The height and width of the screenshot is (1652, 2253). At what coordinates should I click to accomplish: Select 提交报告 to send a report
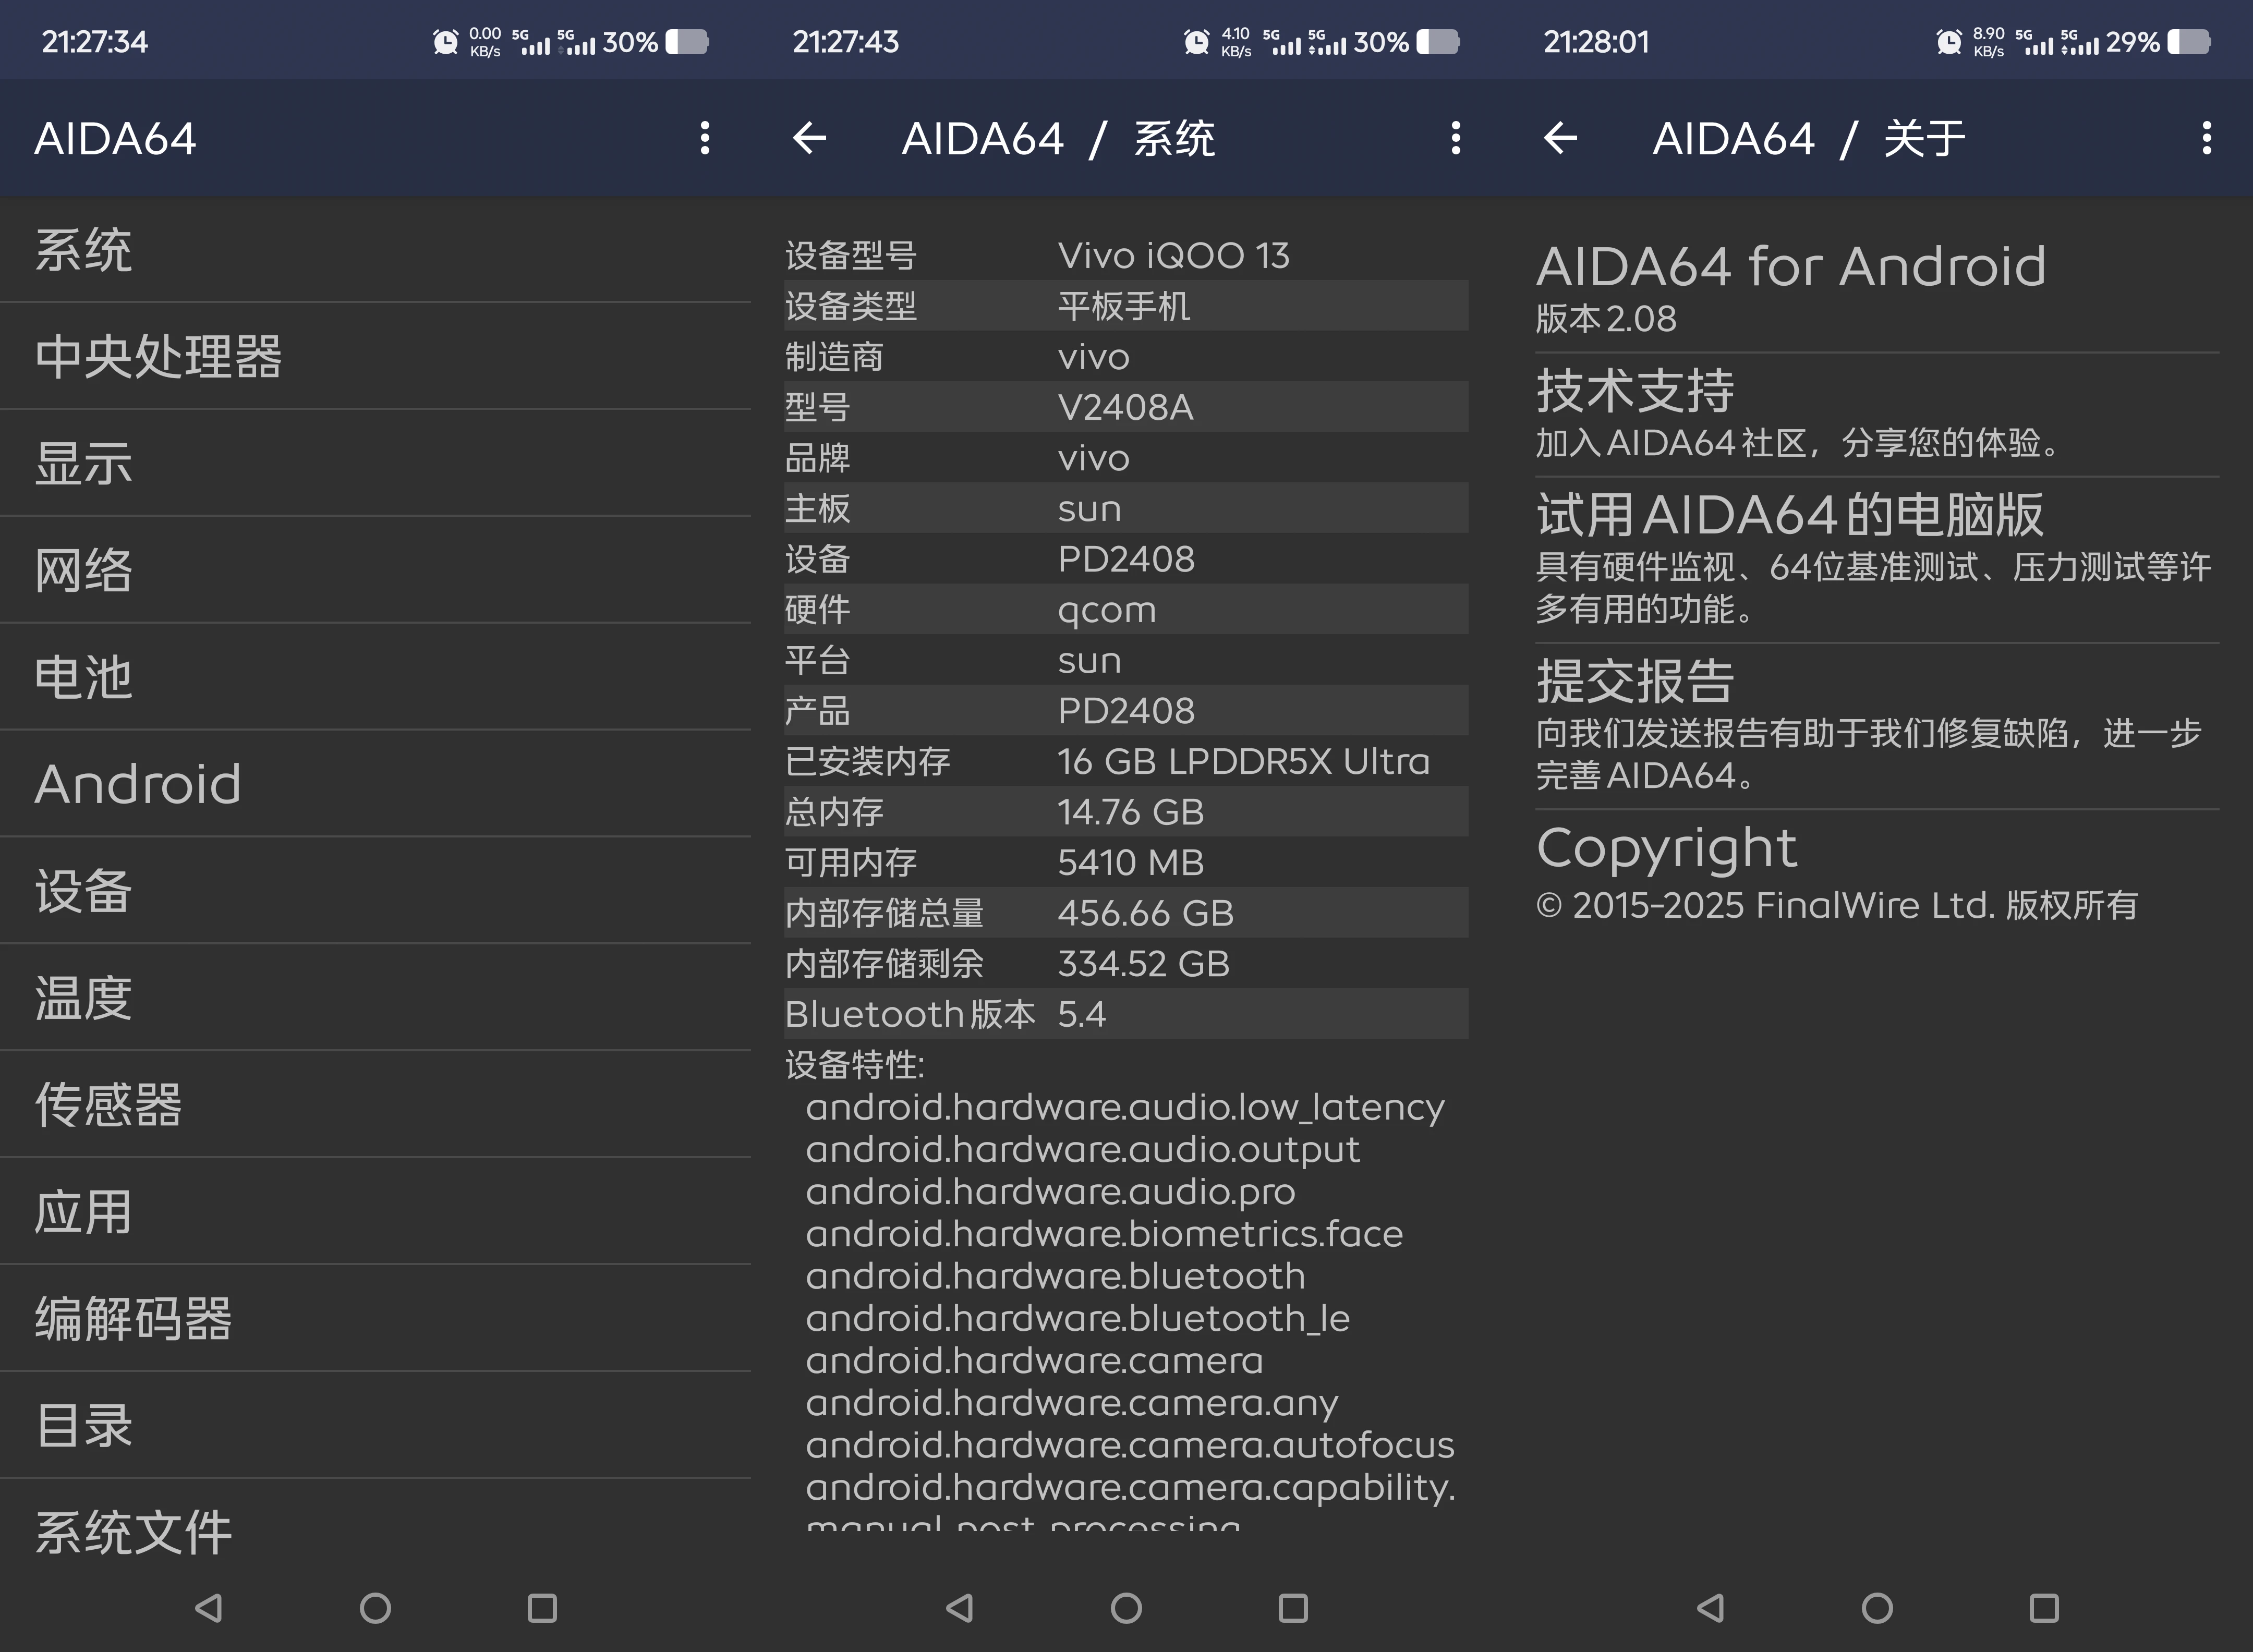(x=1877, y=726)
